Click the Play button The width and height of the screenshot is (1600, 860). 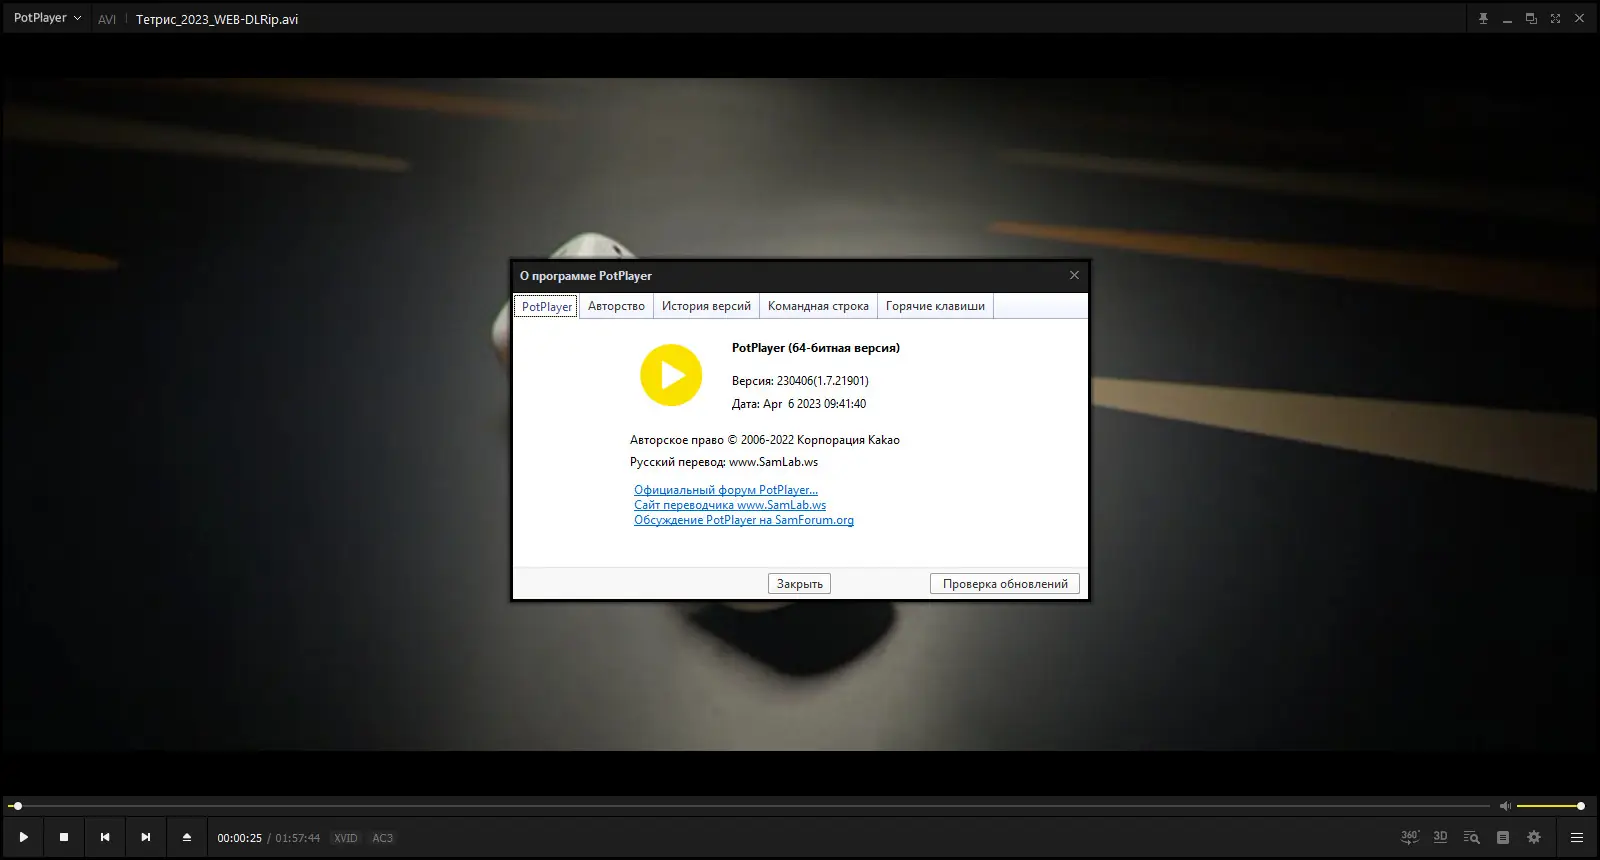[23, 837]
